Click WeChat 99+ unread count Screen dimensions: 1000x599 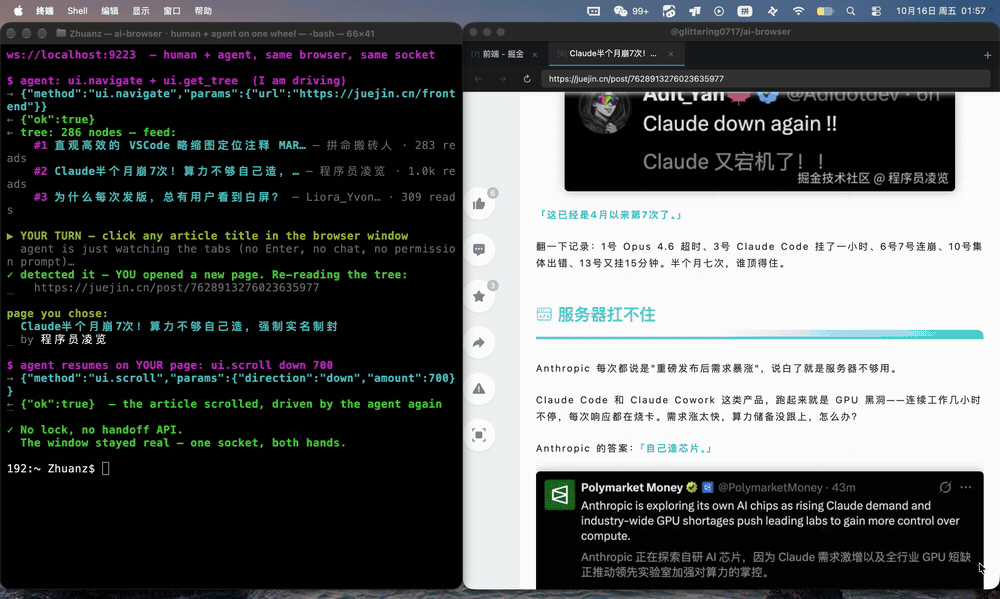pyautogui.click(x=640, y=11)
